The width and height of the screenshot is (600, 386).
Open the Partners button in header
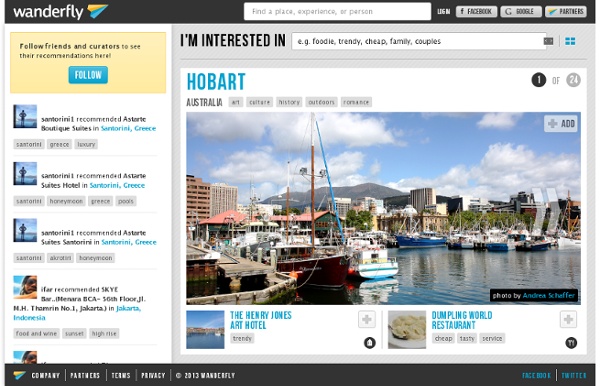click(x=566, y=11)
